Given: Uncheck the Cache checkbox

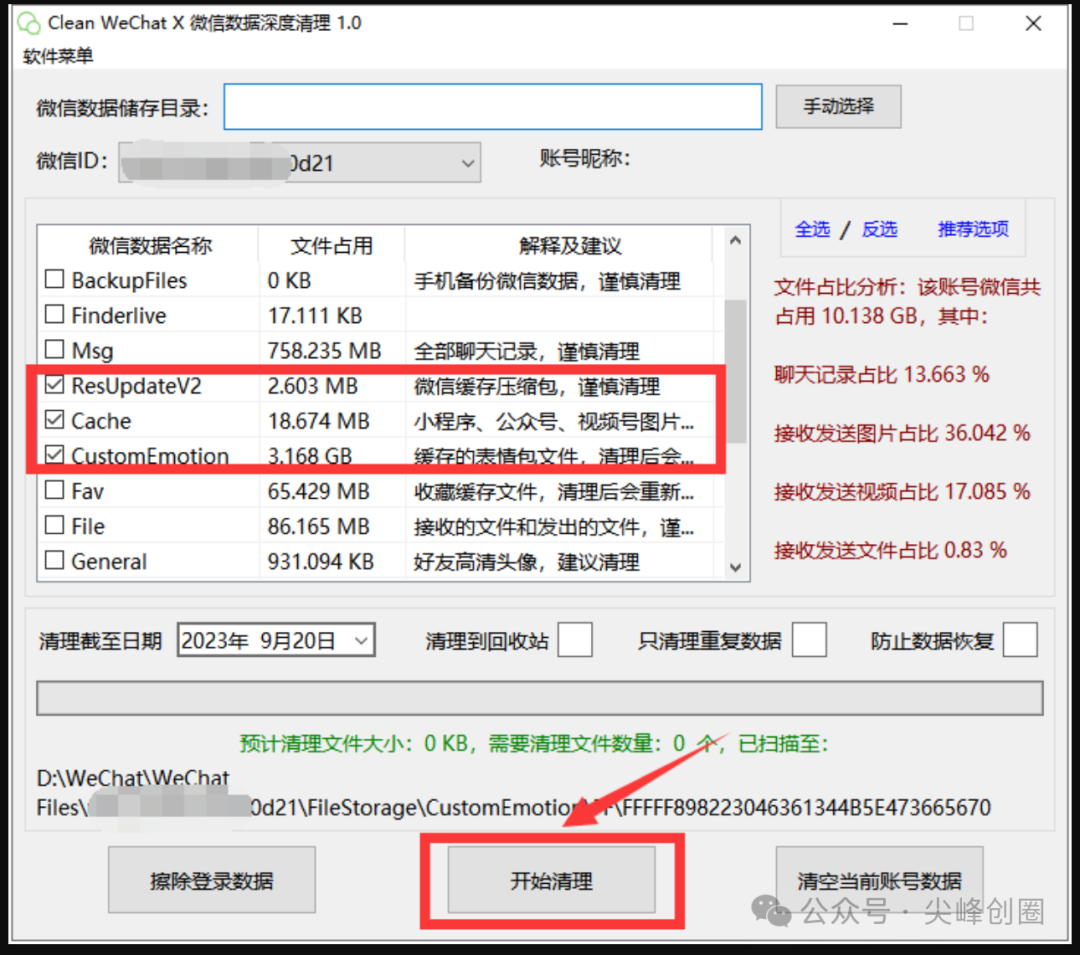Looking at the screenshot, I should [54, 419].
